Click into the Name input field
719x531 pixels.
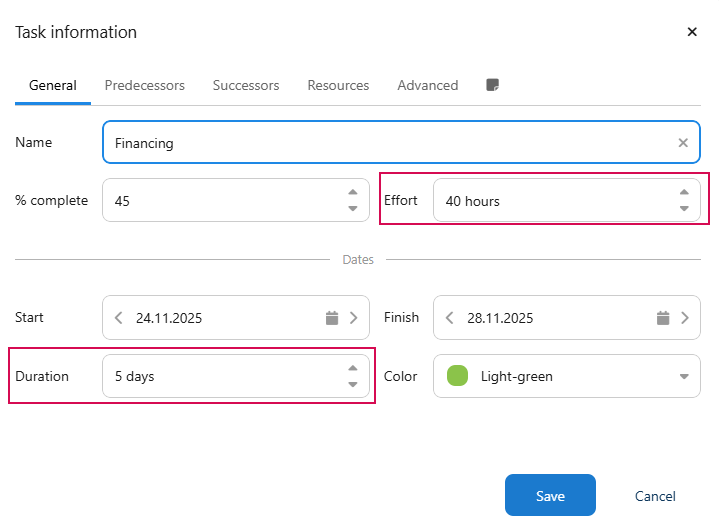(390, 143)
